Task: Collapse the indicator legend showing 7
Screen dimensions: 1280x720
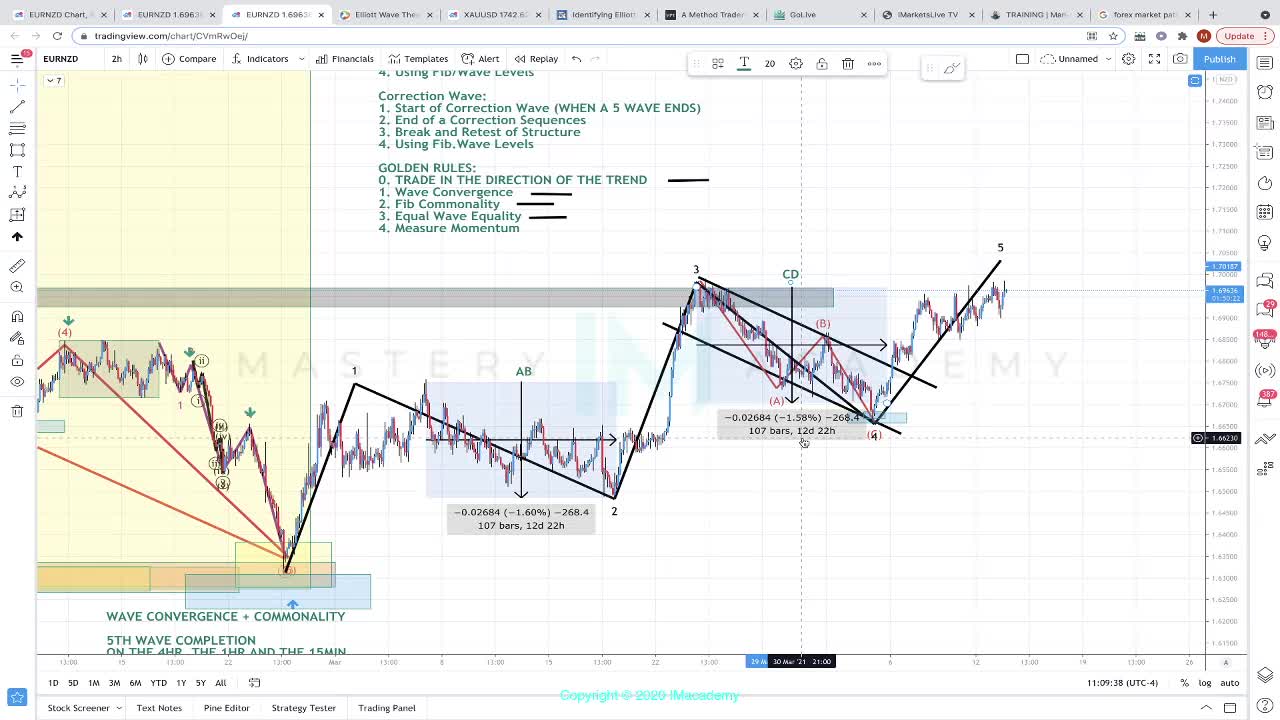Action: pyautogui.click(x=55, y=80)
